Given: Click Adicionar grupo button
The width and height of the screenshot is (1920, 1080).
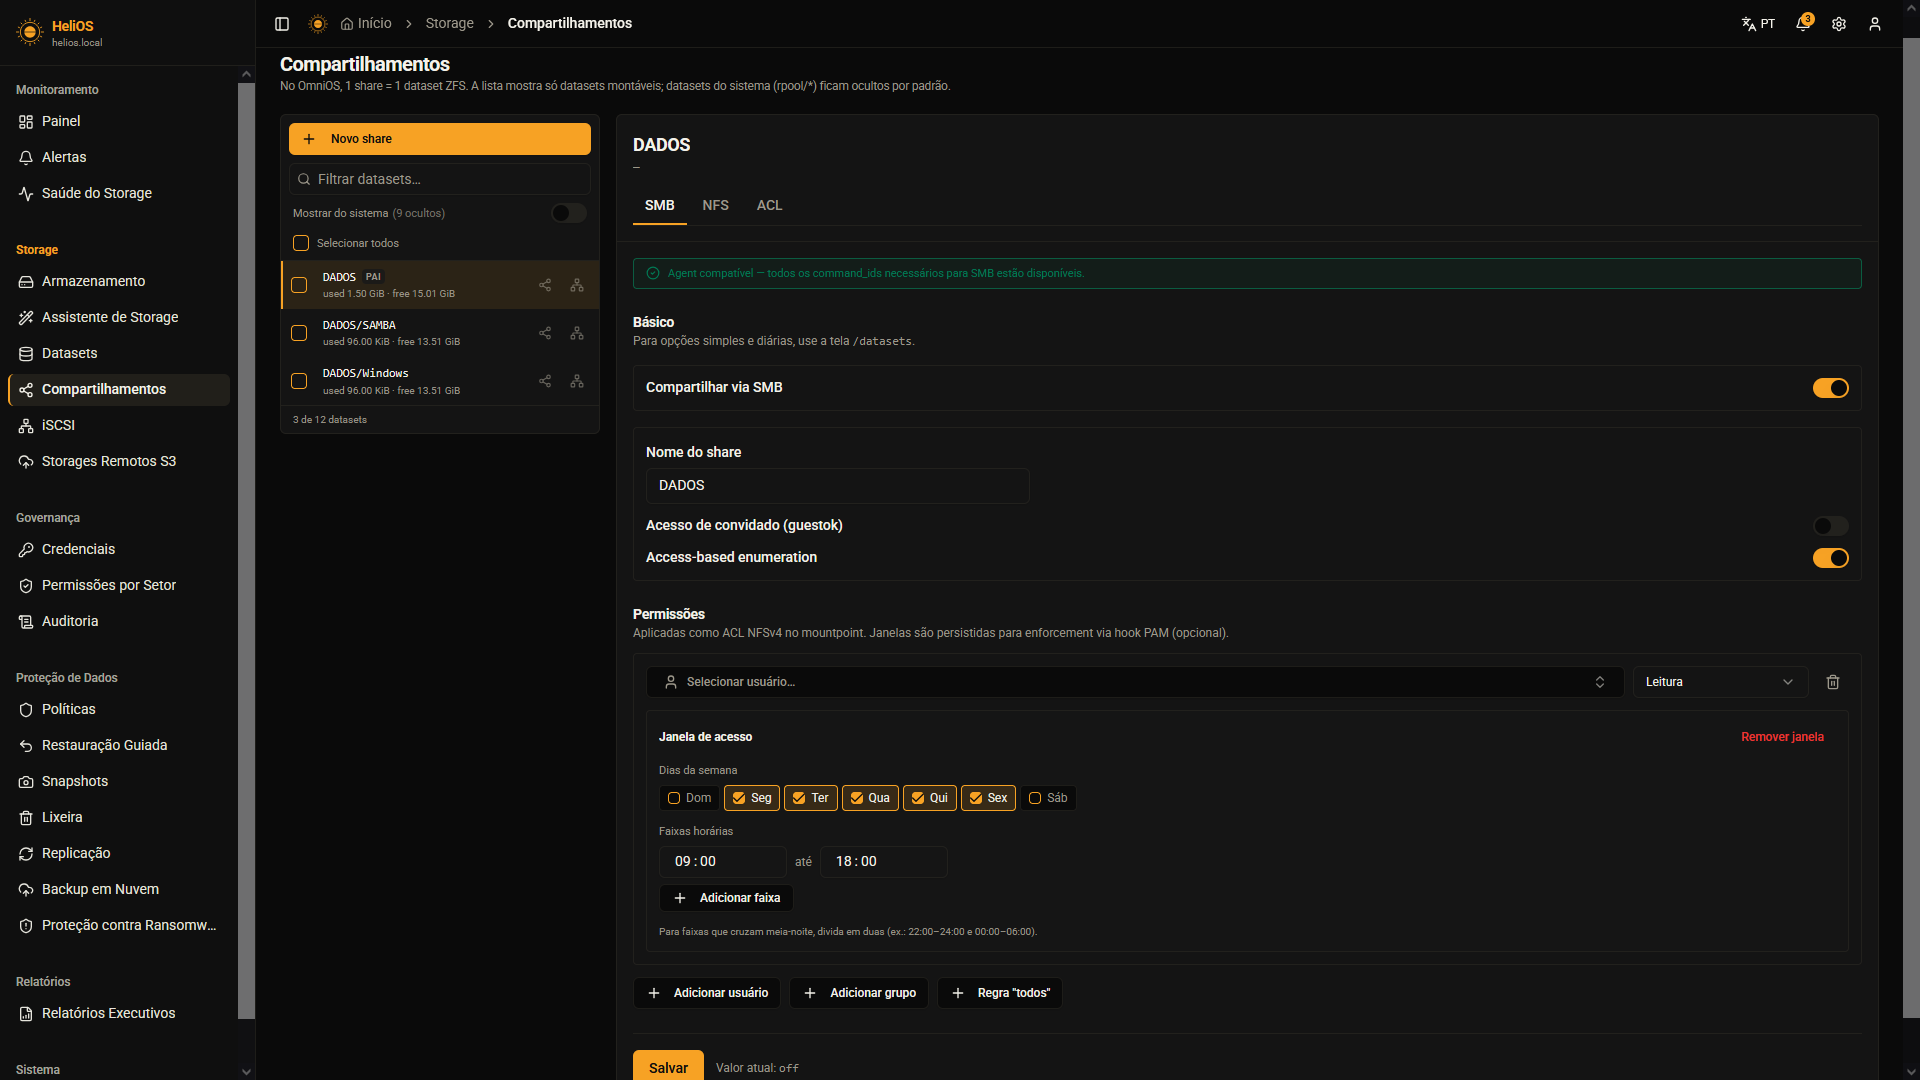Looking at the screenshot, I should click(x=859, y=993).
